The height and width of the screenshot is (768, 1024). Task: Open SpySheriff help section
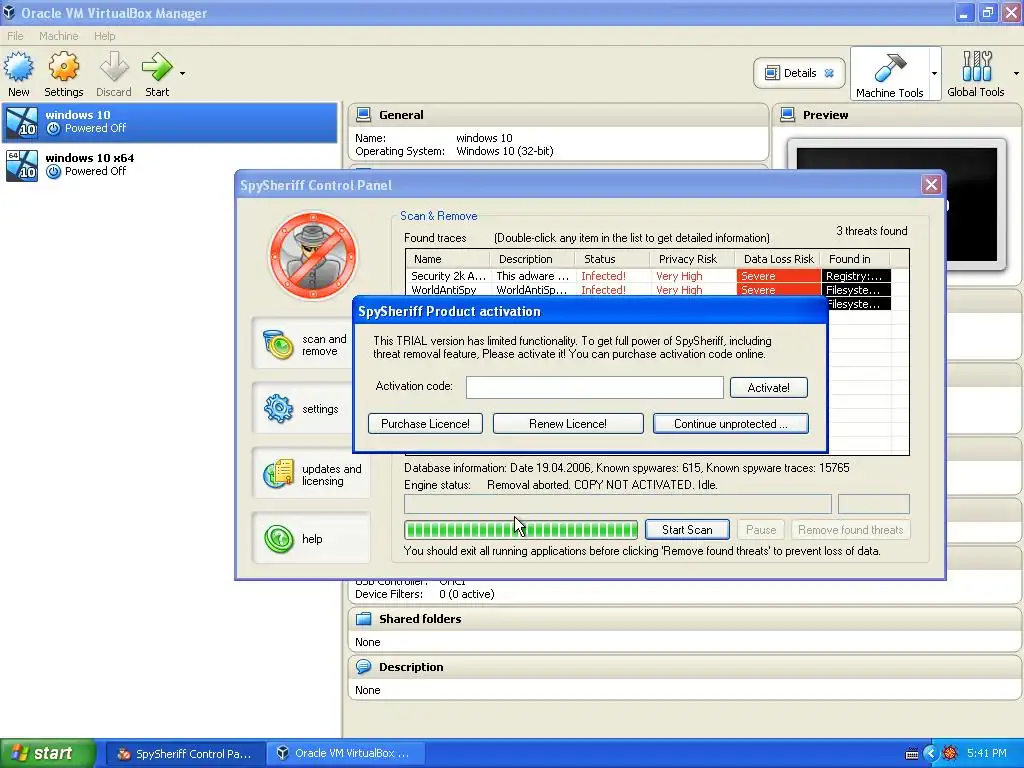(311, 539)
